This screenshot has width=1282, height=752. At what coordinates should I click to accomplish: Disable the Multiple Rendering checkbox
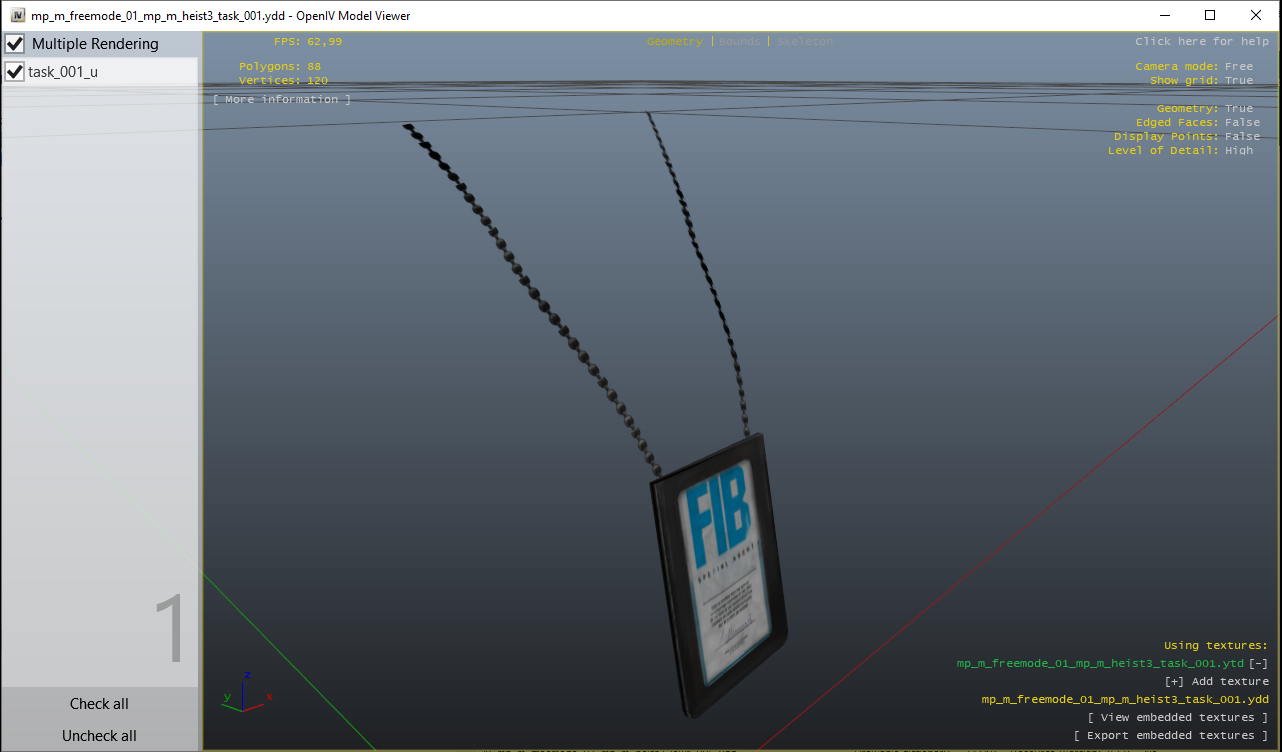(x=14, y=43)
